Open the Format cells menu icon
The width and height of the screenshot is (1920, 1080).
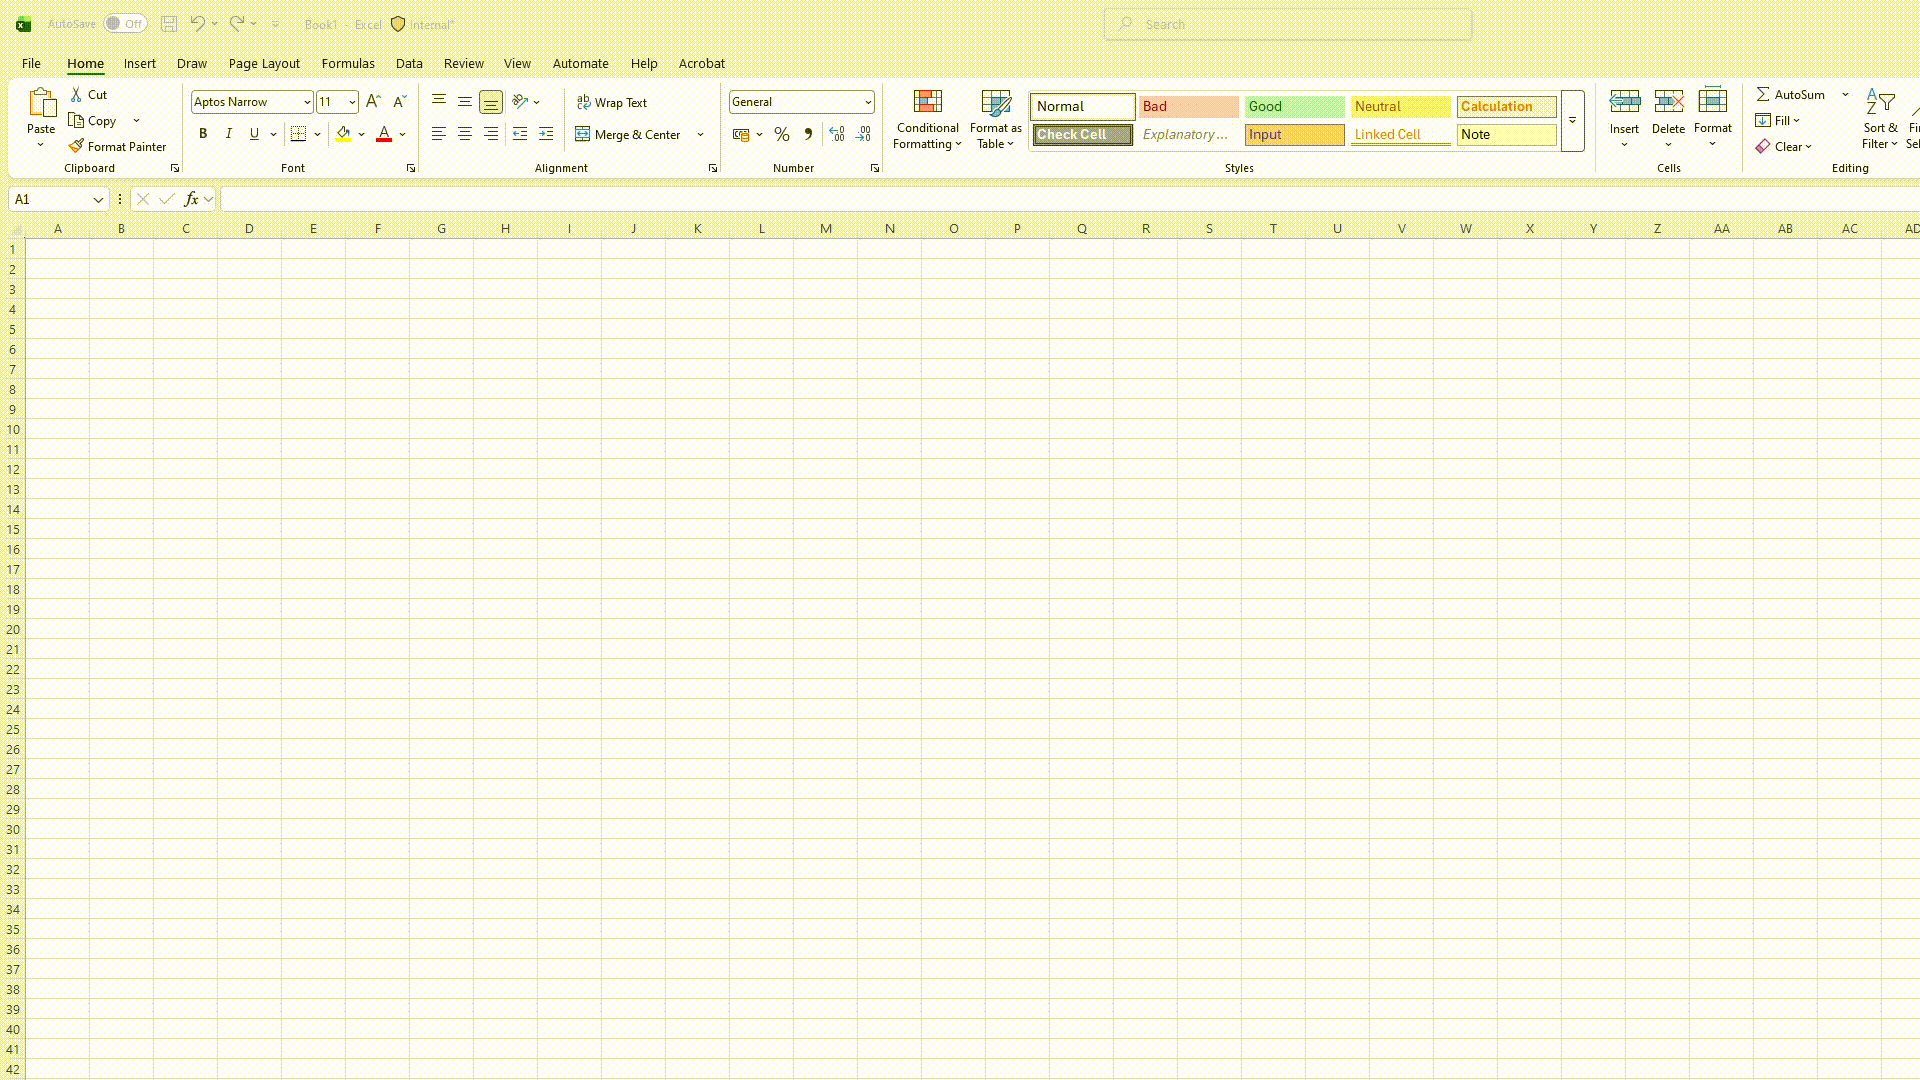[x=1713, y=102]
